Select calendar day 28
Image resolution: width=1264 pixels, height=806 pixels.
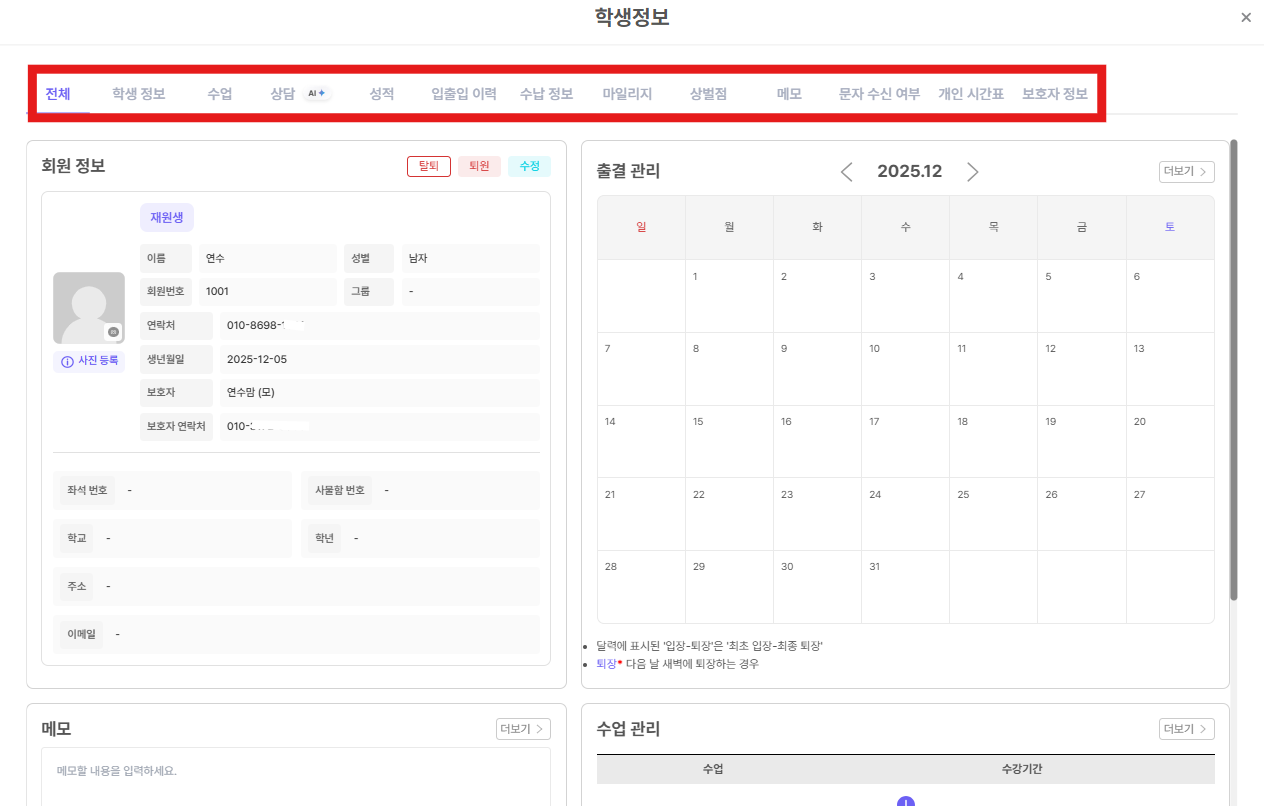coord(641,586)
